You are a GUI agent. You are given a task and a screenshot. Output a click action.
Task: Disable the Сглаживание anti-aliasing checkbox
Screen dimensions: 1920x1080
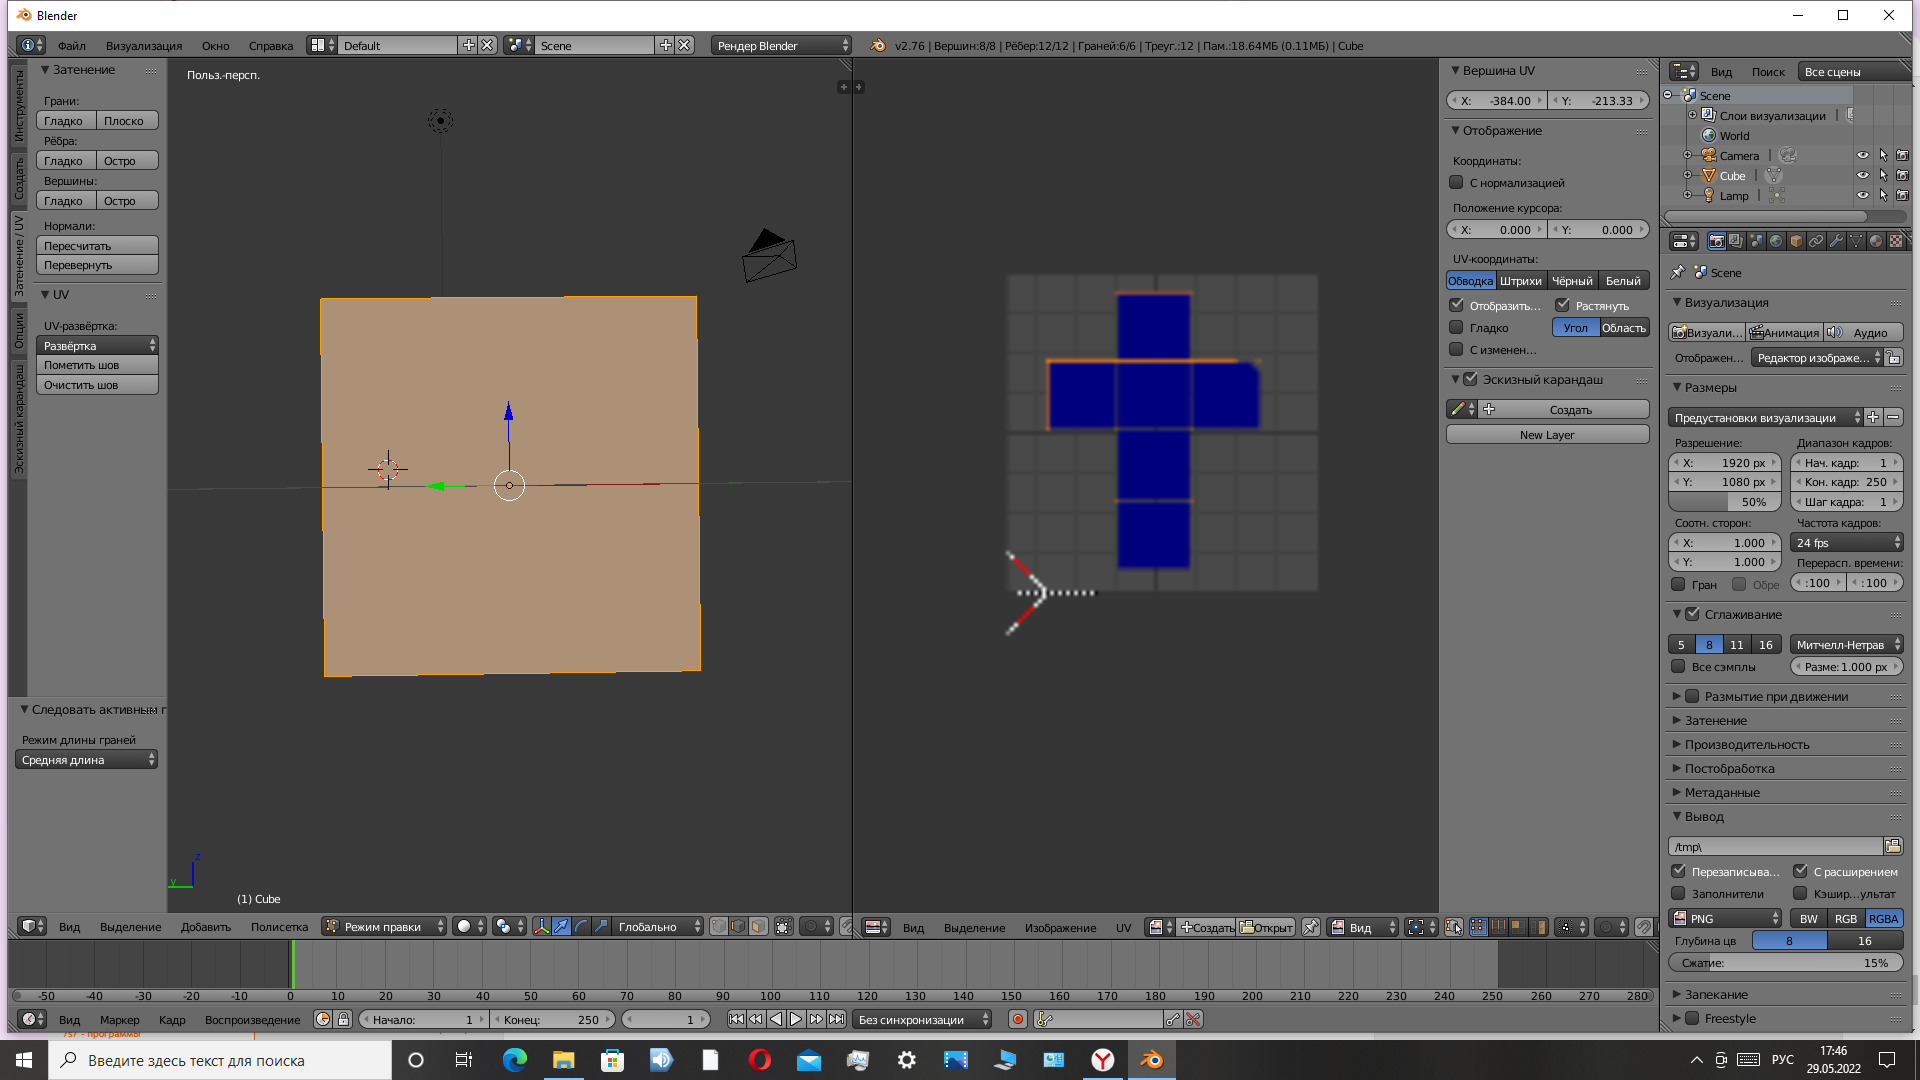(1692, 614)
